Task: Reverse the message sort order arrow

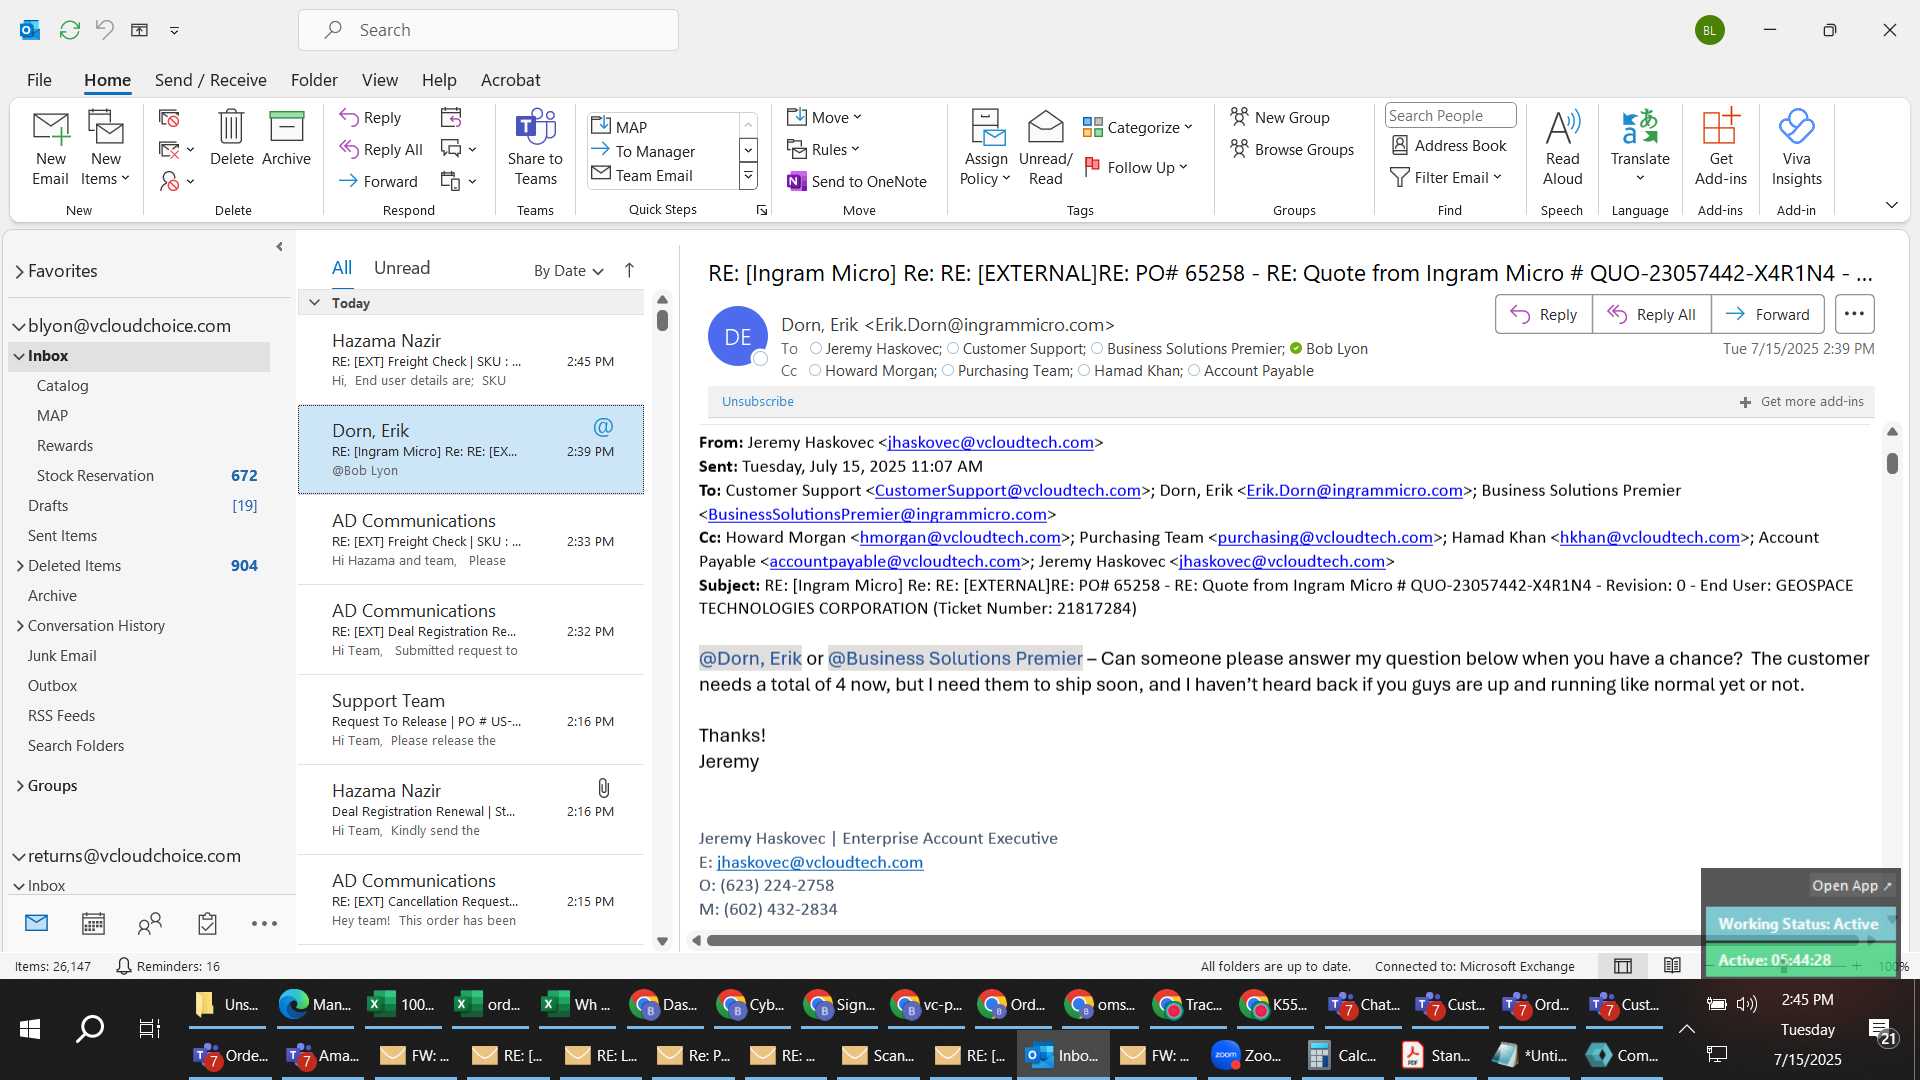Action: click(x=629, y=270)
